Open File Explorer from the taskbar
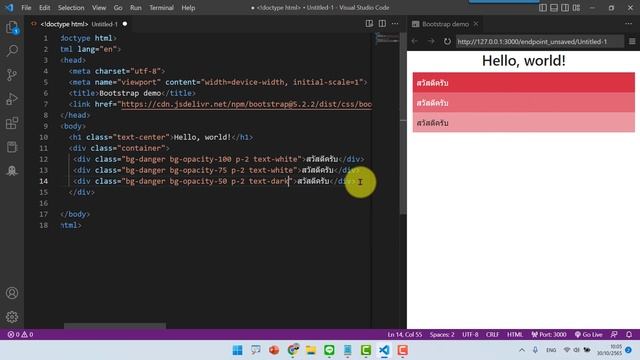 pos(311,350)
